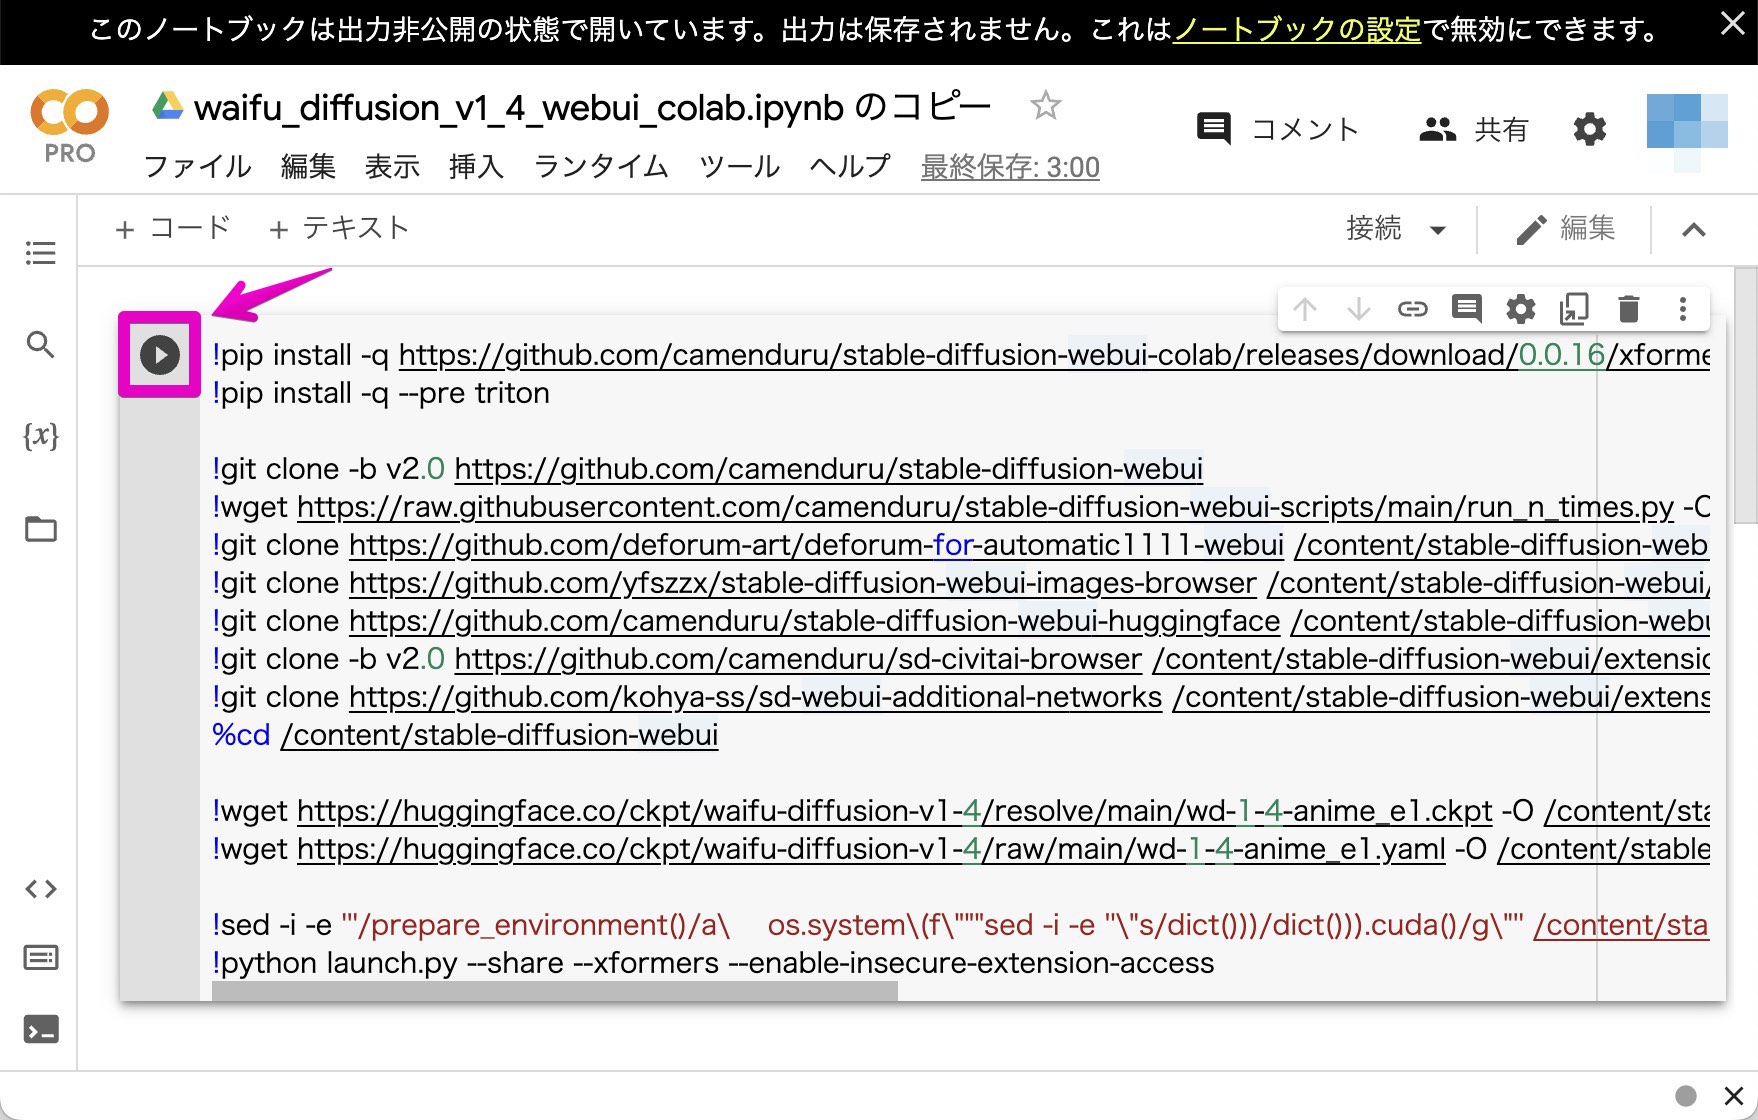1758x1120 pixels.
Task: Add a comment to the cell
Action: click(x=1467, y=309)
